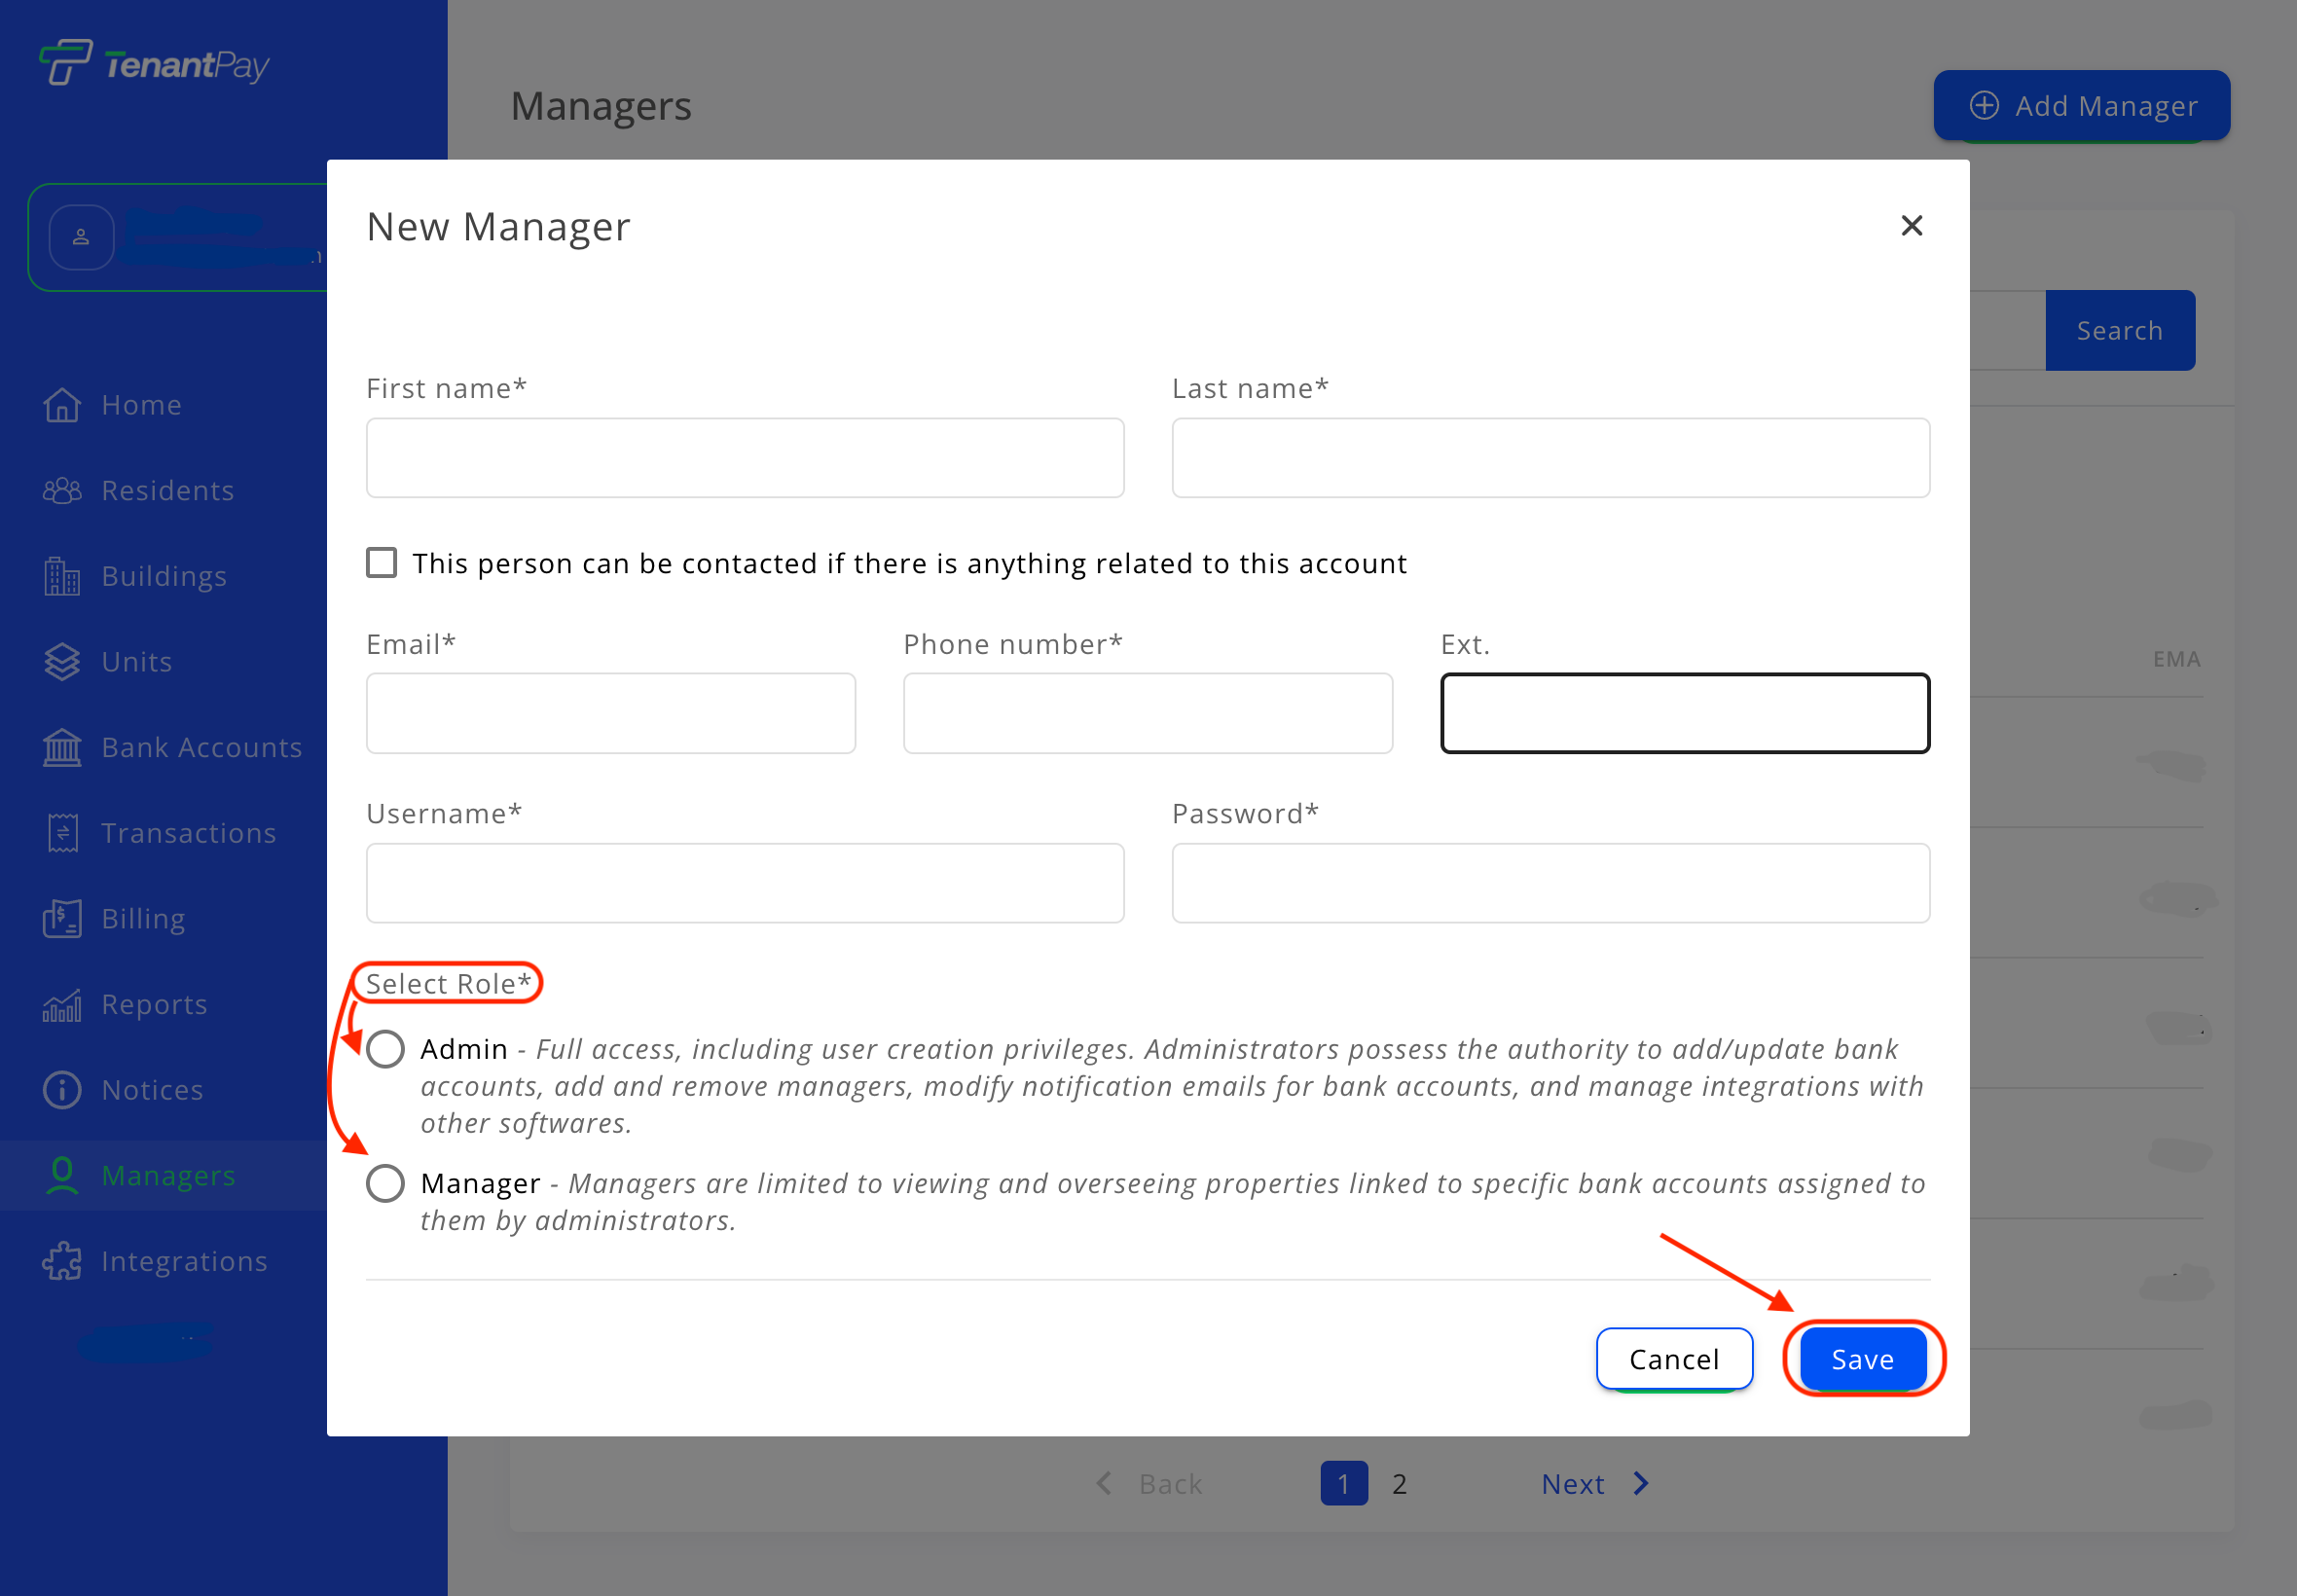Select the Admin role radio button
The width and height of the screenshot is (2297, 1596).
point(385,1049)
